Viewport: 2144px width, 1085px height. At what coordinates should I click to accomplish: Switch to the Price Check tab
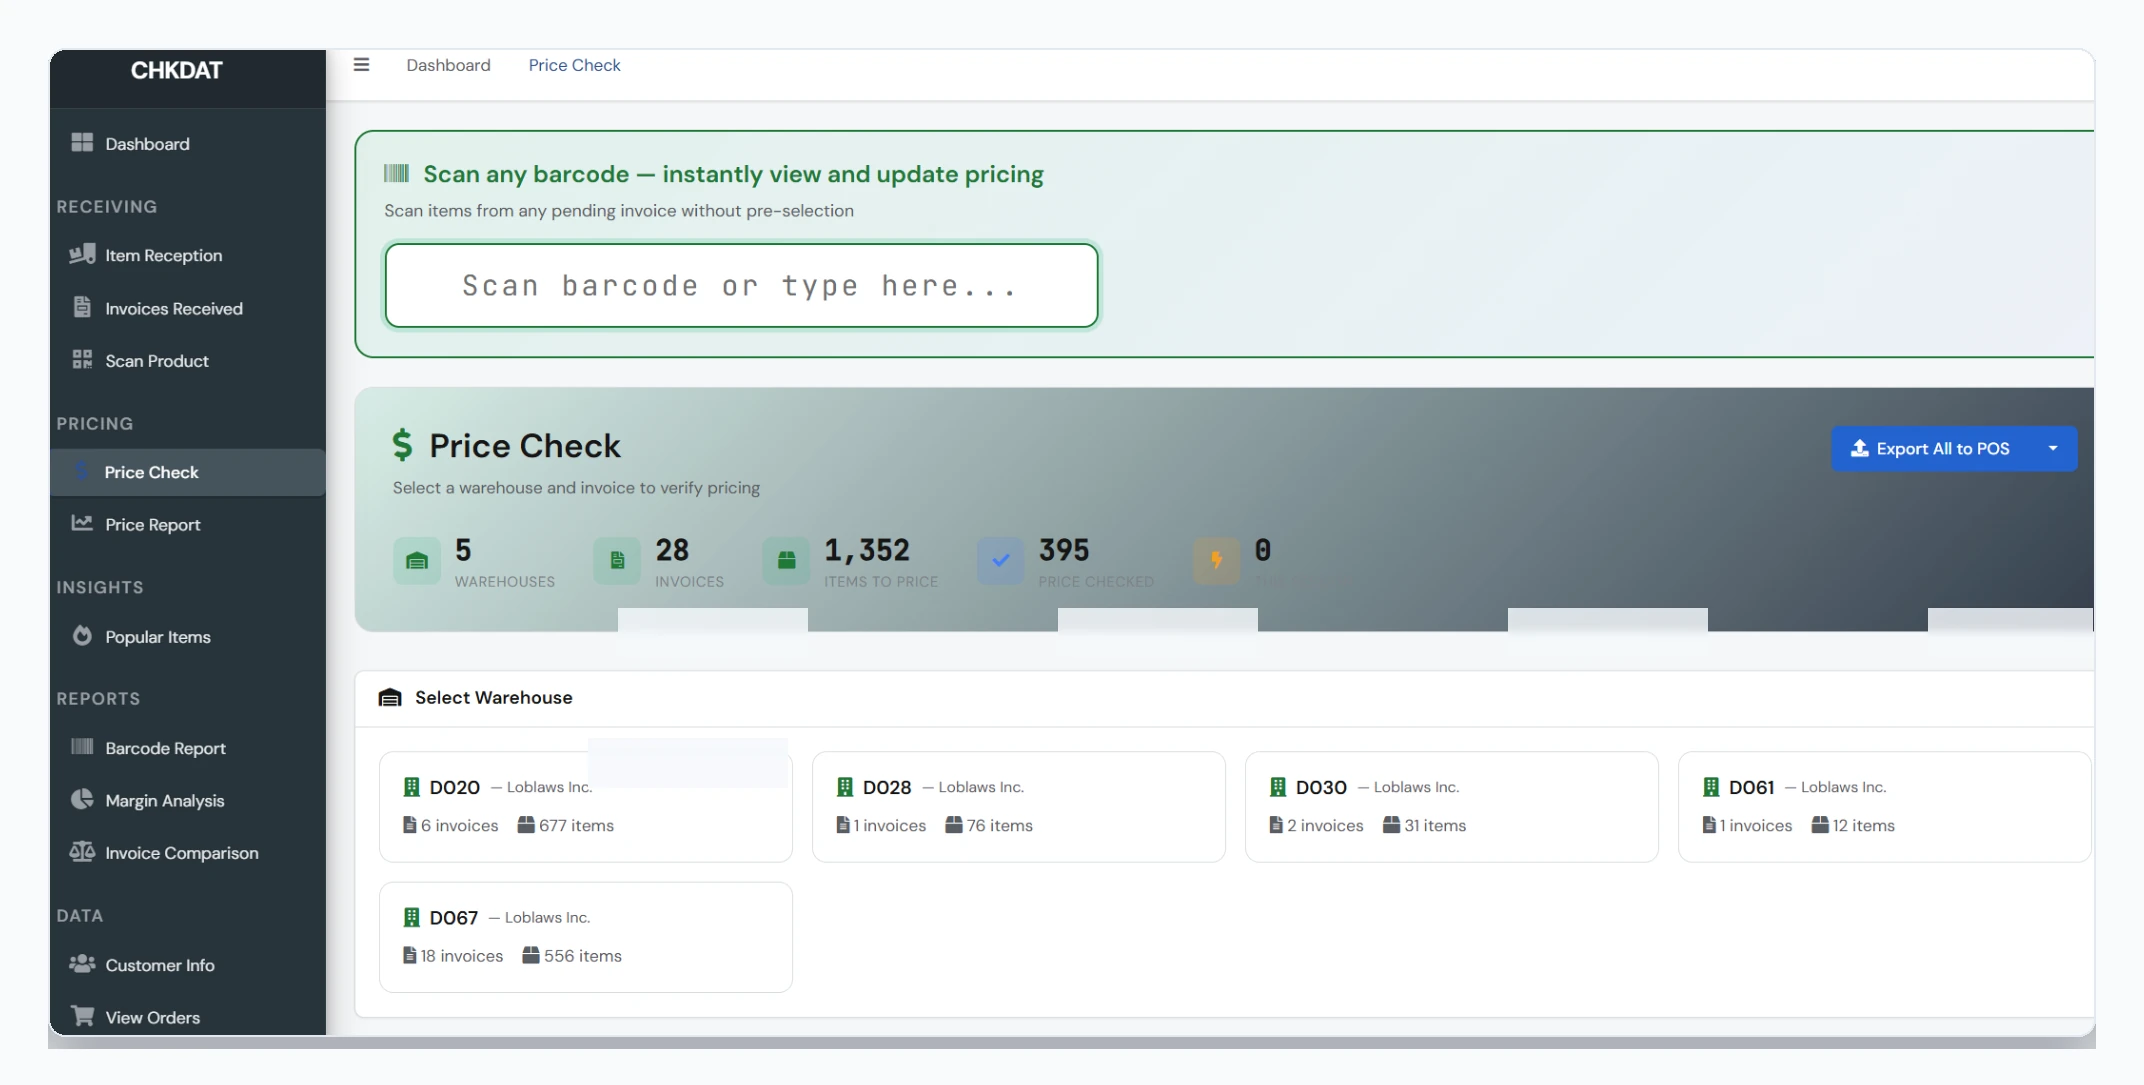tap(574, 64)
